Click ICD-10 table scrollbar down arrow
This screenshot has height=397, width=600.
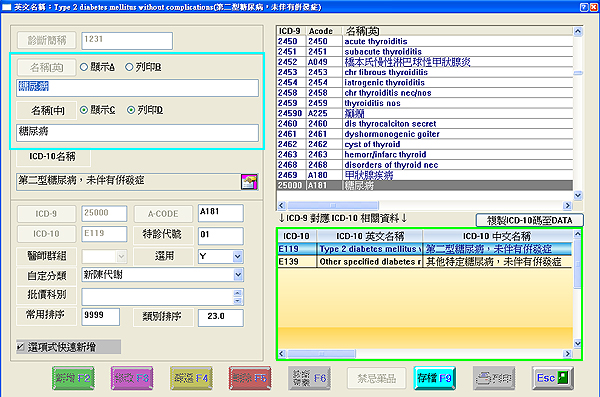click(577, 344)
